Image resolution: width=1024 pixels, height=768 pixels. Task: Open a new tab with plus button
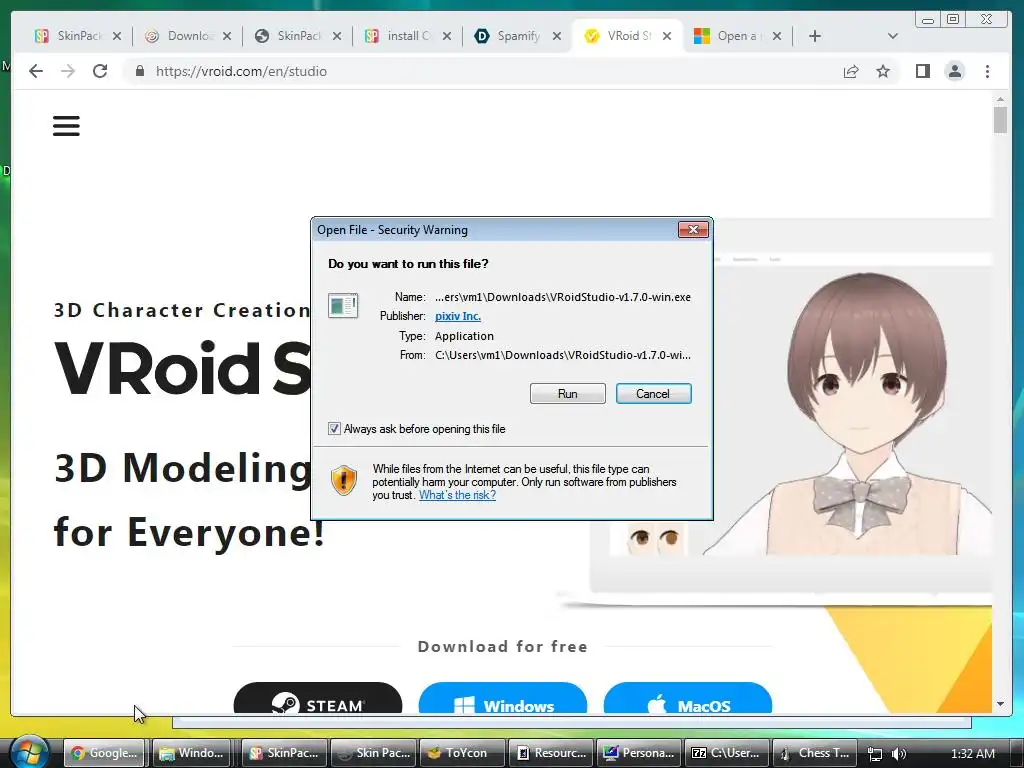814,36
